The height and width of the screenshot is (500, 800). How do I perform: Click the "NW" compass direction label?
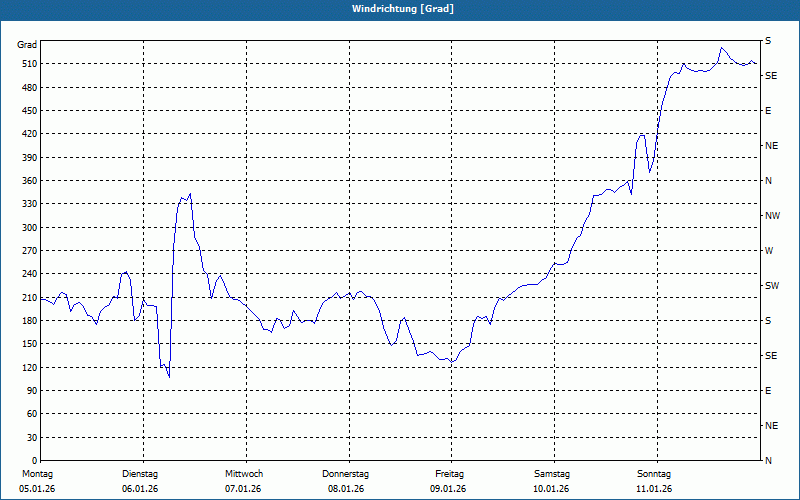click(x=772, y=216)
